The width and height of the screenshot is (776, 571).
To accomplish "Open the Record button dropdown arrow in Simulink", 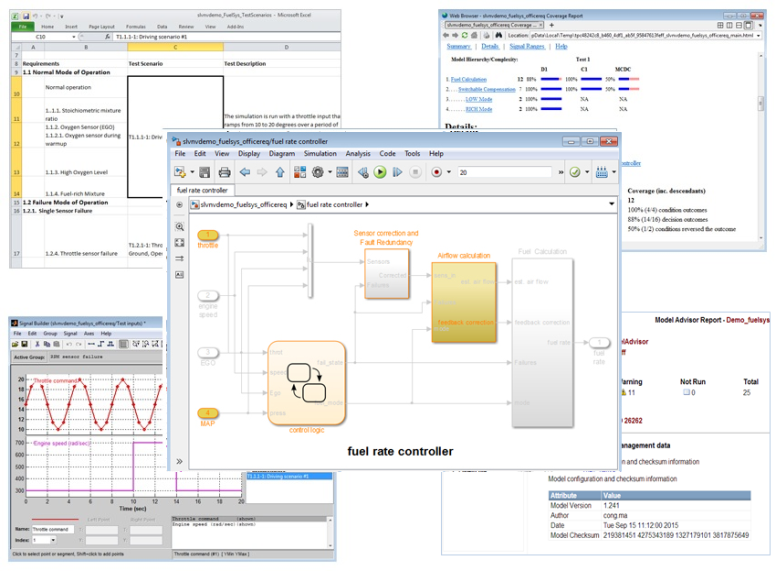I will pos(449,172).
